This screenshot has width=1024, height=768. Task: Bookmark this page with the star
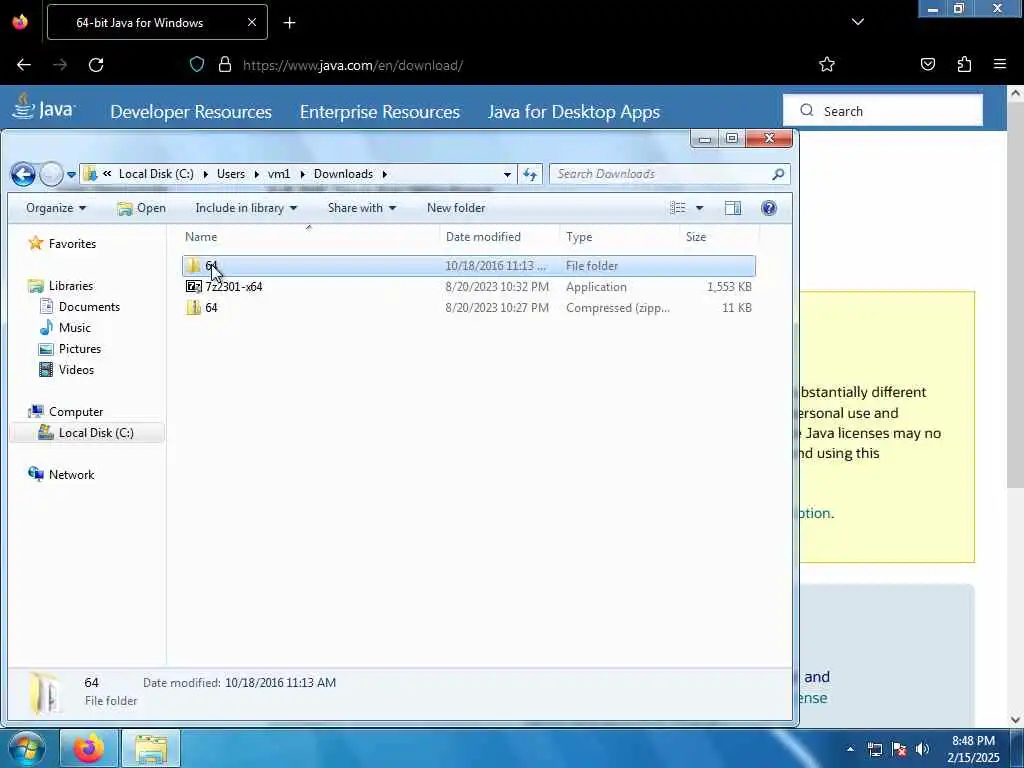coord(827,65)
